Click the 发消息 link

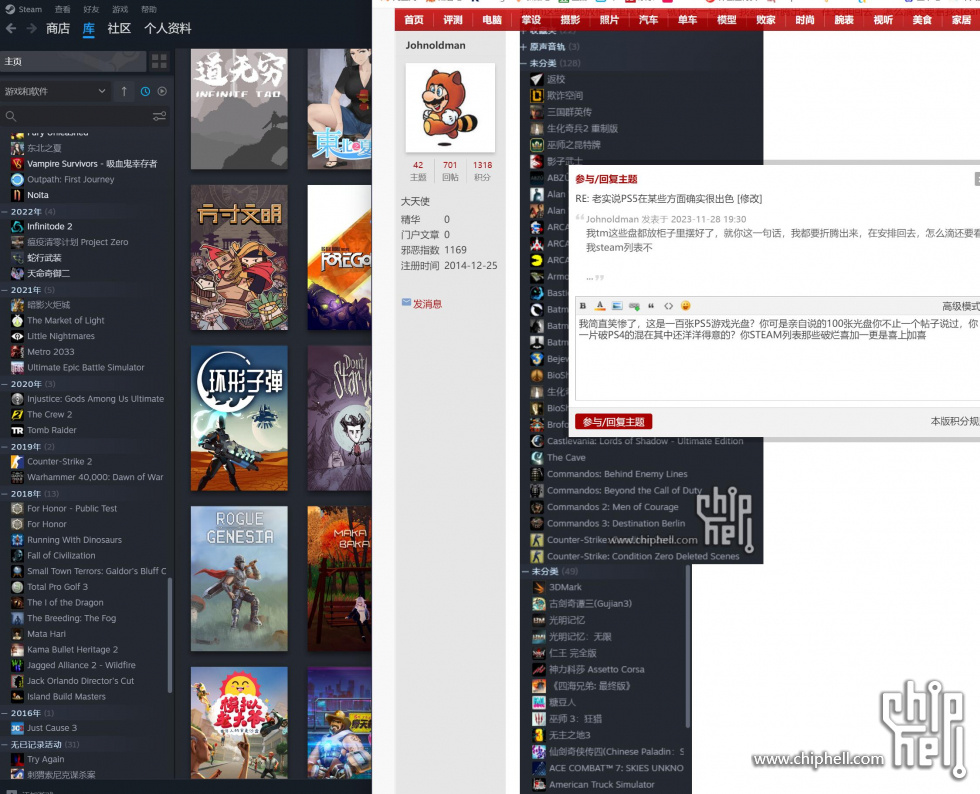click(x=428, y=304)
